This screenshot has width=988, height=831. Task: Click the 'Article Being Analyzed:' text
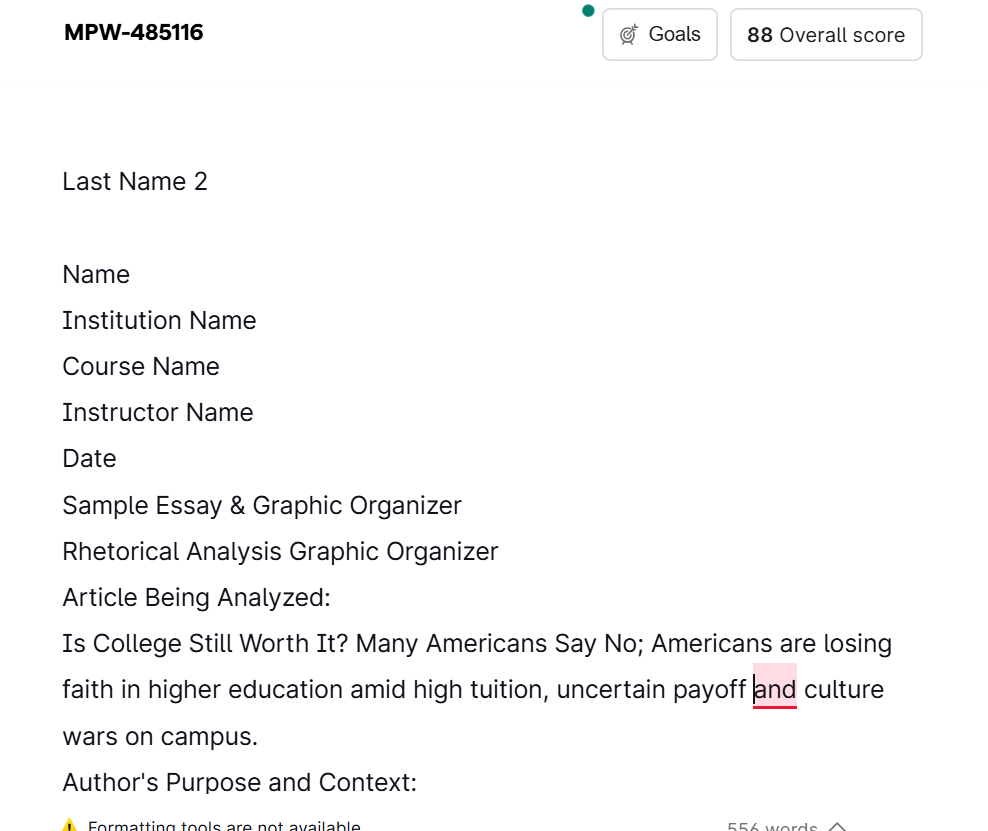(197, 597)
